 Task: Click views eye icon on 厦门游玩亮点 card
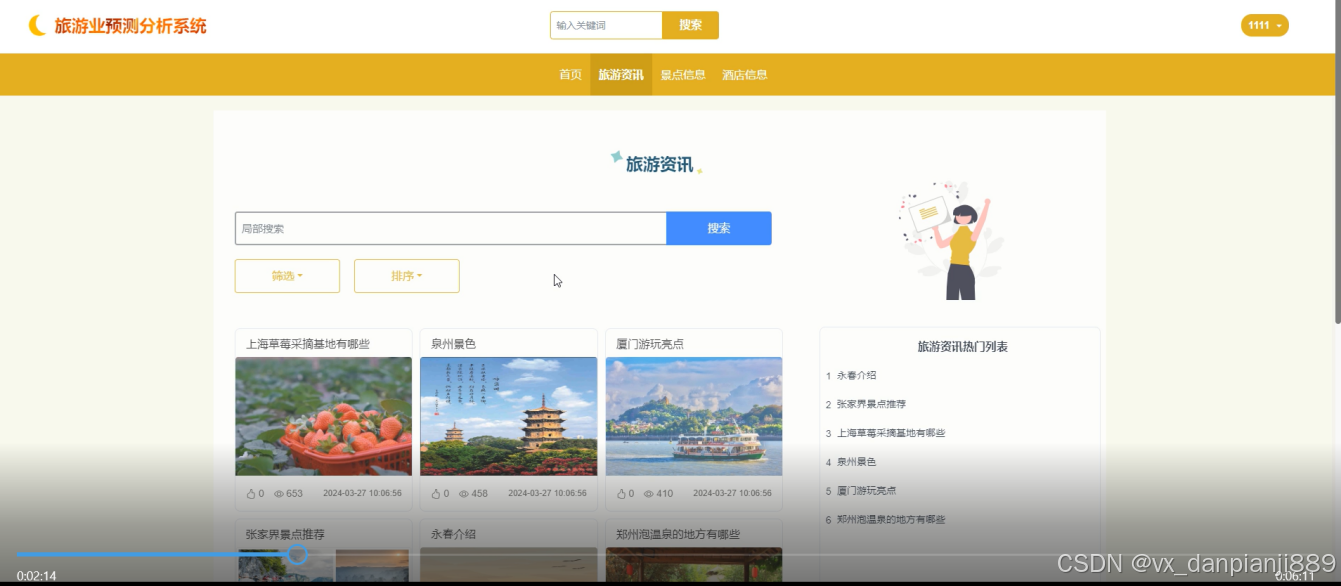point(649,494)
